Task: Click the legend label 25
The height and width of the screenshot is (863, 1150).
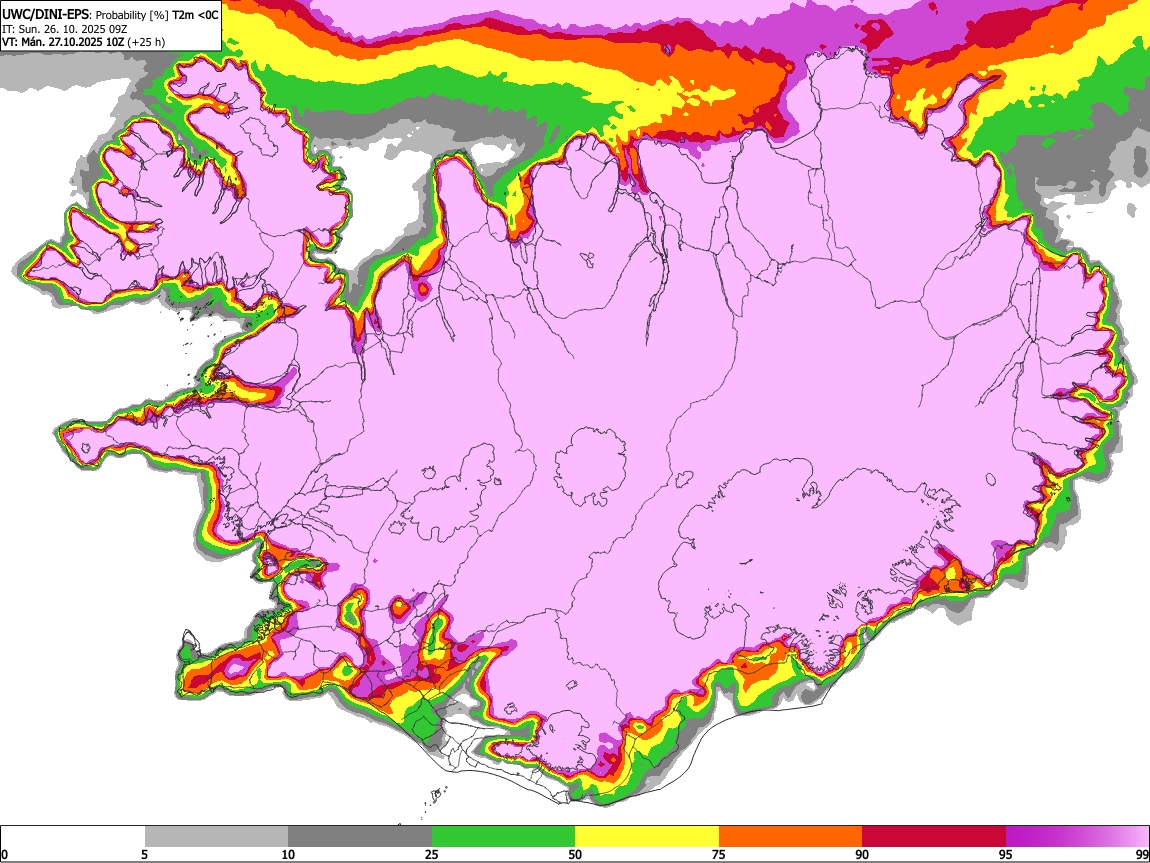Action: (x=432, y=855)
